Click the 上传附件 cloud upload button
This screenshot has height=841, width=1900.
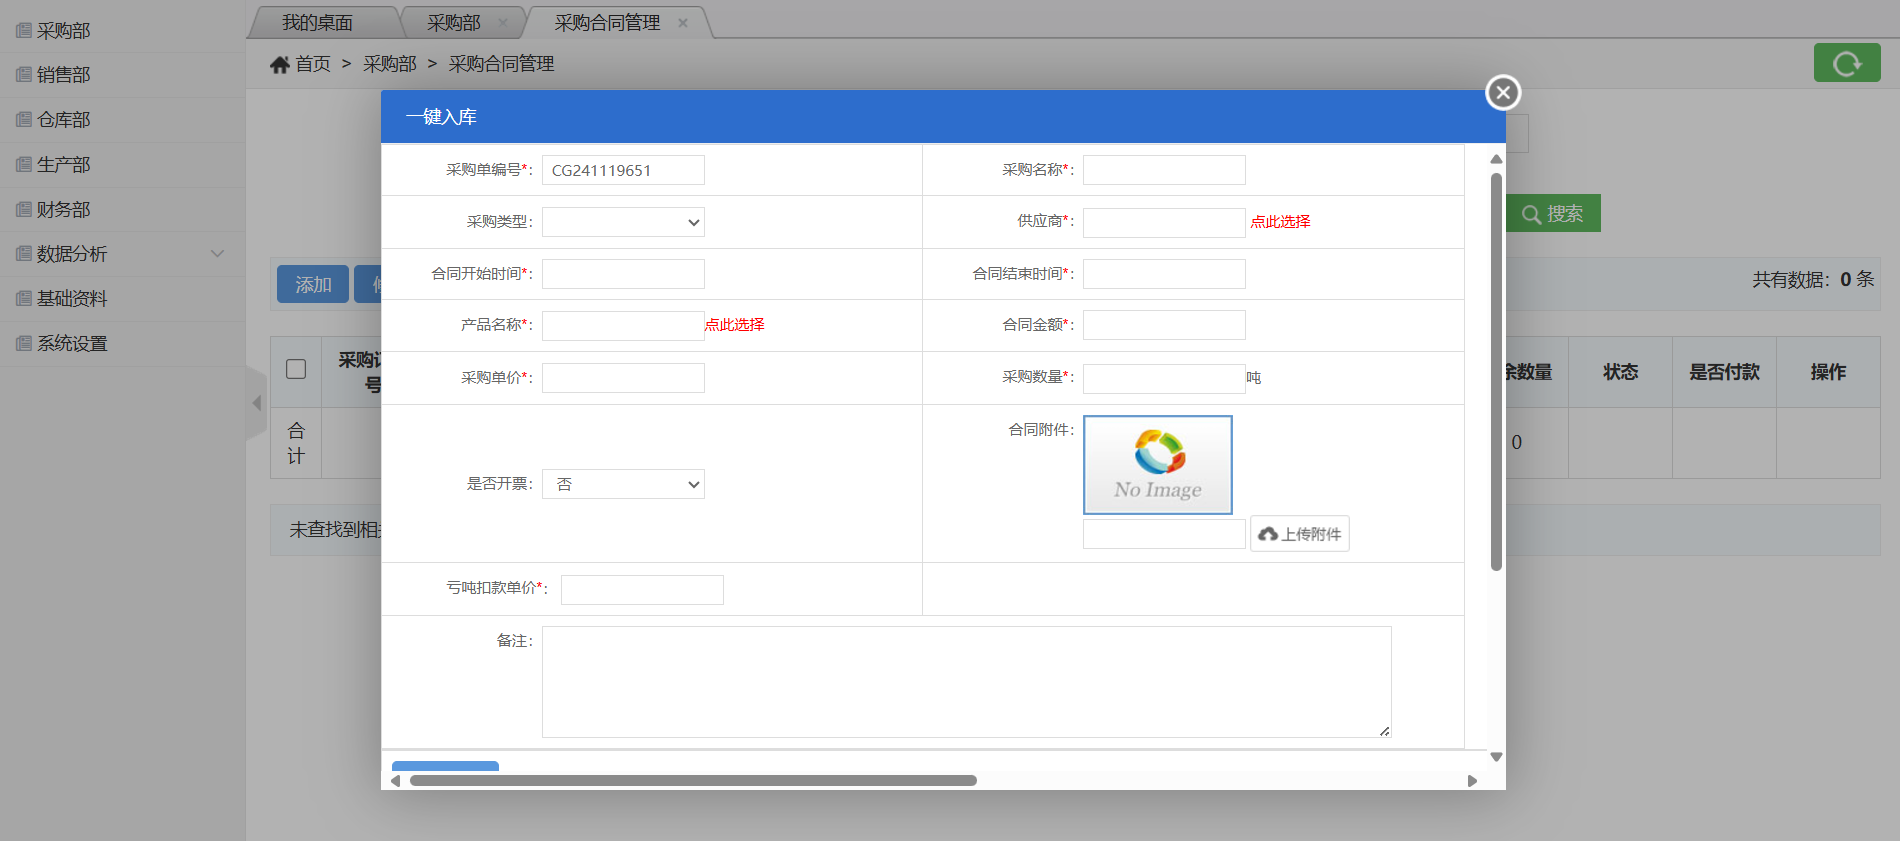pyautogui.click(x=1299, y=534)
